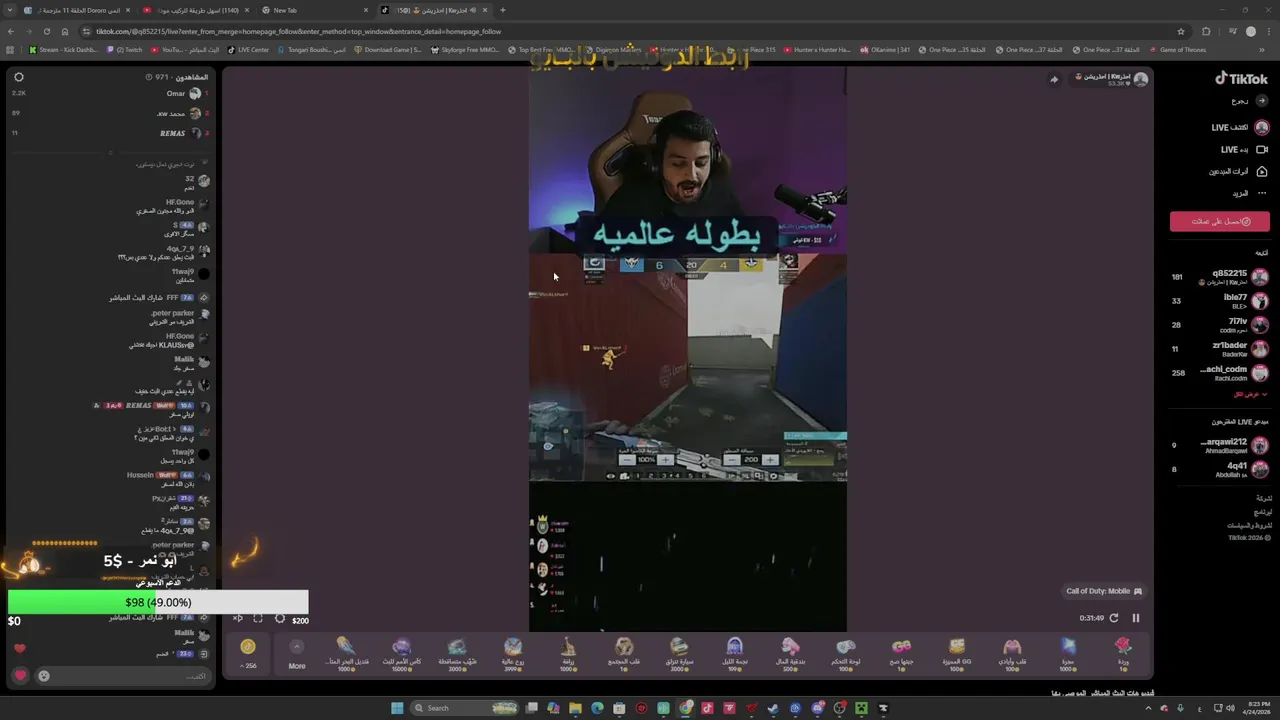Image resolution: width=1280 pixels, height=720 pixels.
Task: Share the live stream via arrow icon
Action: click(x=1054, y=80)
